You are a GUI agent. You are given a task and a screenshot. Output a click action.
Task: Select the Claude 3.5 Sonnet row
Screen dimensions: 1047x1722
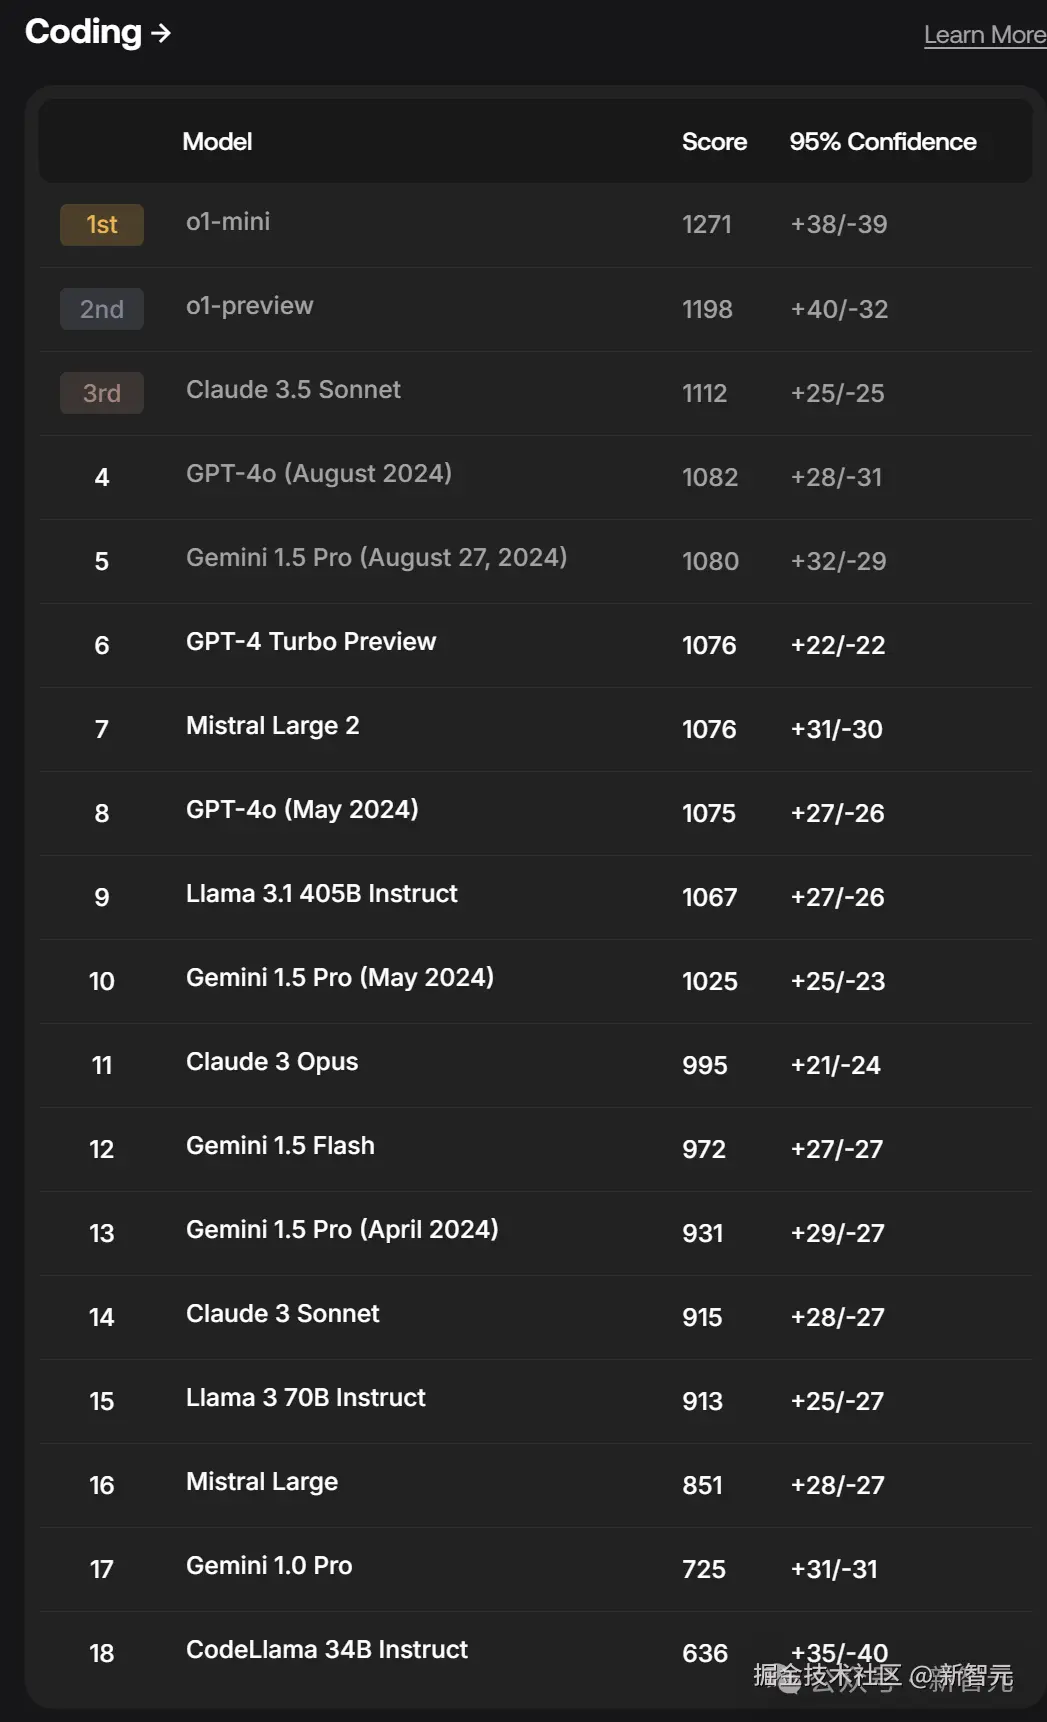(536, 392)
